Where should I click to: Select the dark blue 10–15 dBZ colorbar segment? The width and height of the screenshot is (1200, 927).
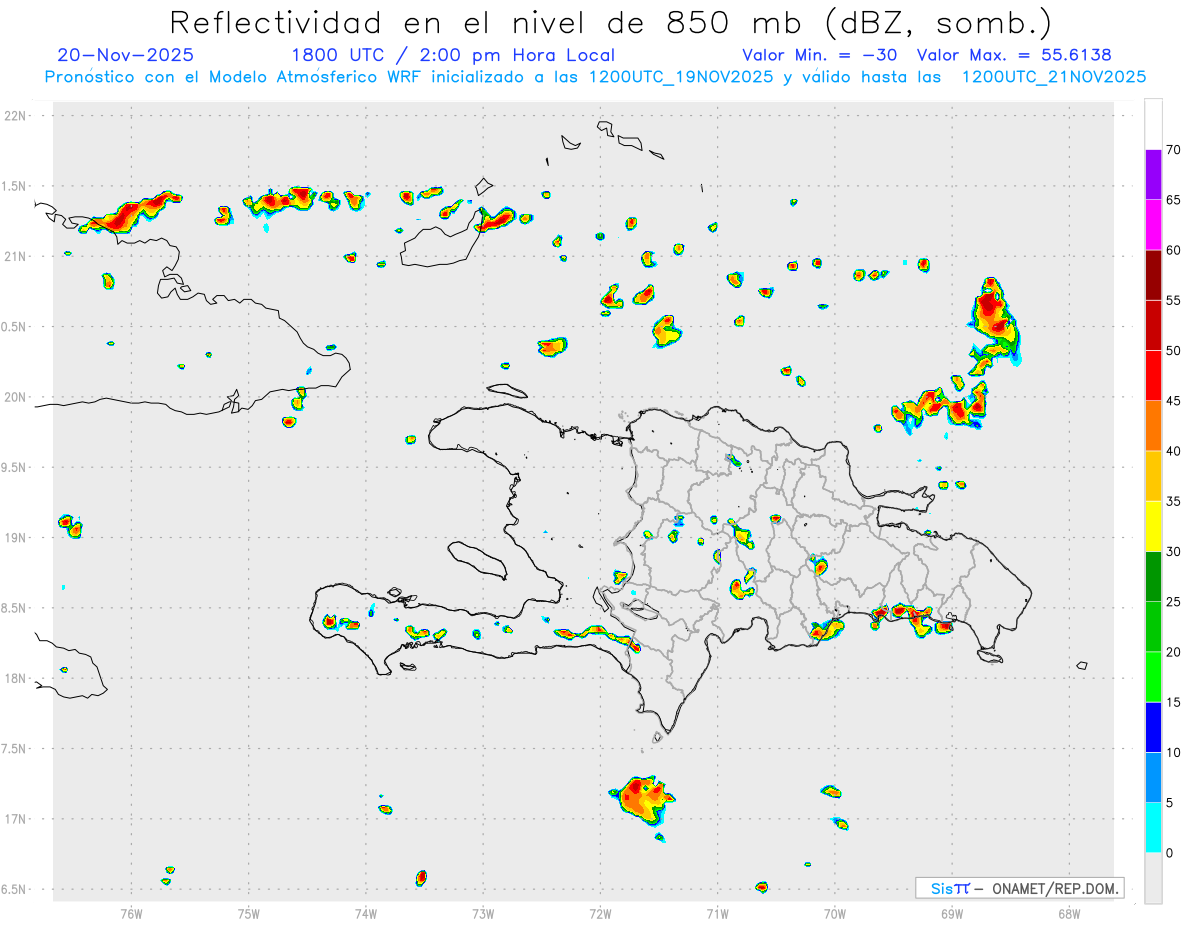[x=1154, y=727]
